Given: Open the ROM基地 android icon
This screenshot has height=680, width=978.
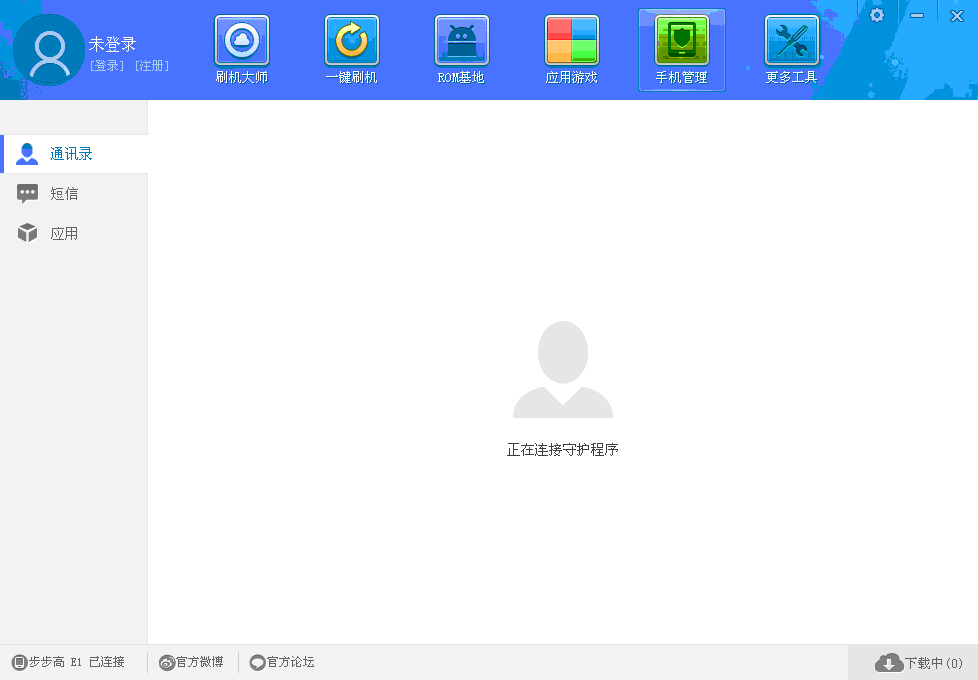Looking at the screenshot, I should click(x=462, y=41).
